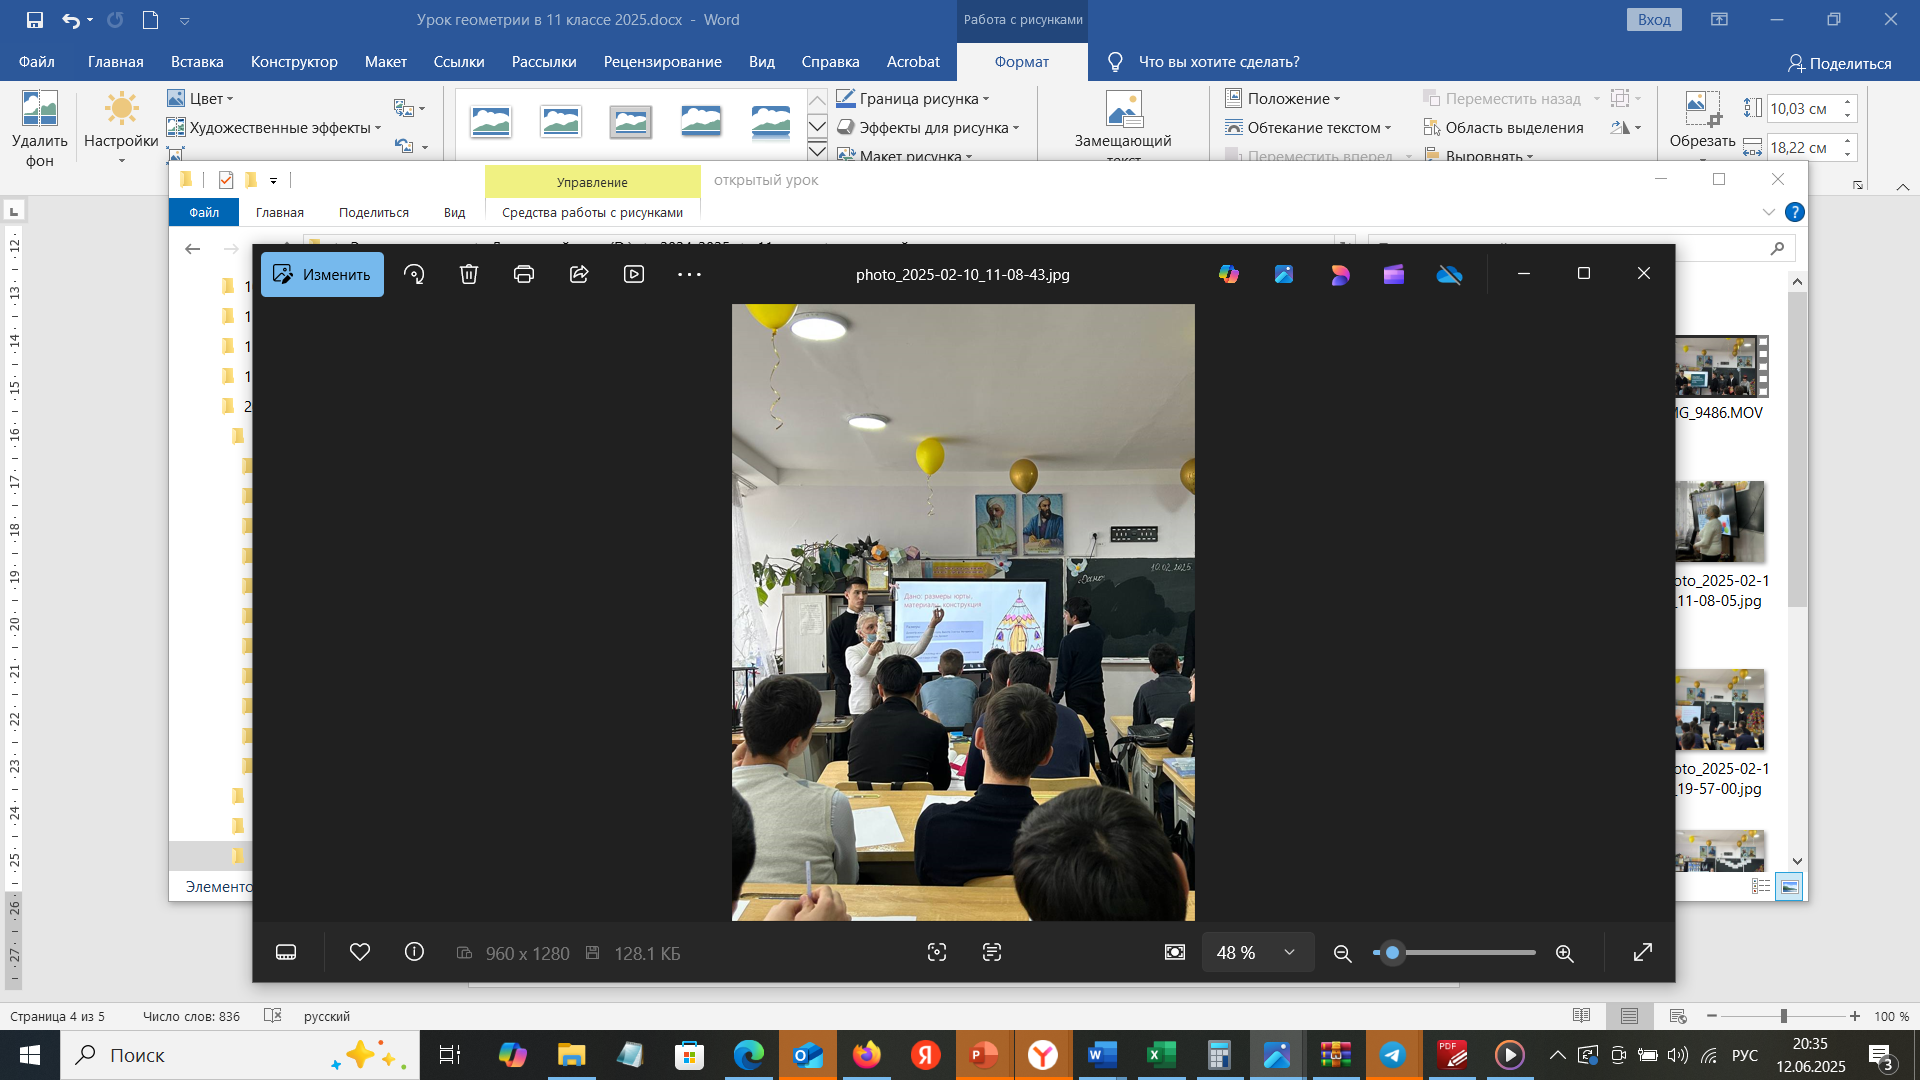The image size is (1920, 1080).
Task: Open spelling check icon in status bar
Action: (272, 1016)
